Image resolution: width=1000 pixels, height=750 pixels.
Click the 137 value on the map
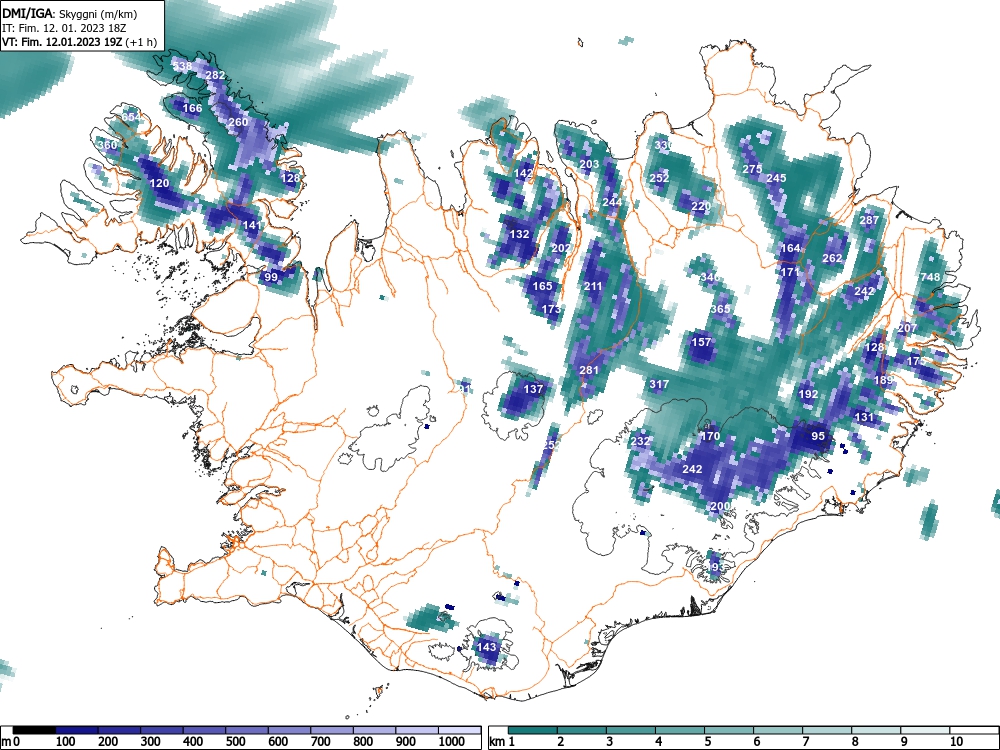pyautogui.click(x=533, y=389)
